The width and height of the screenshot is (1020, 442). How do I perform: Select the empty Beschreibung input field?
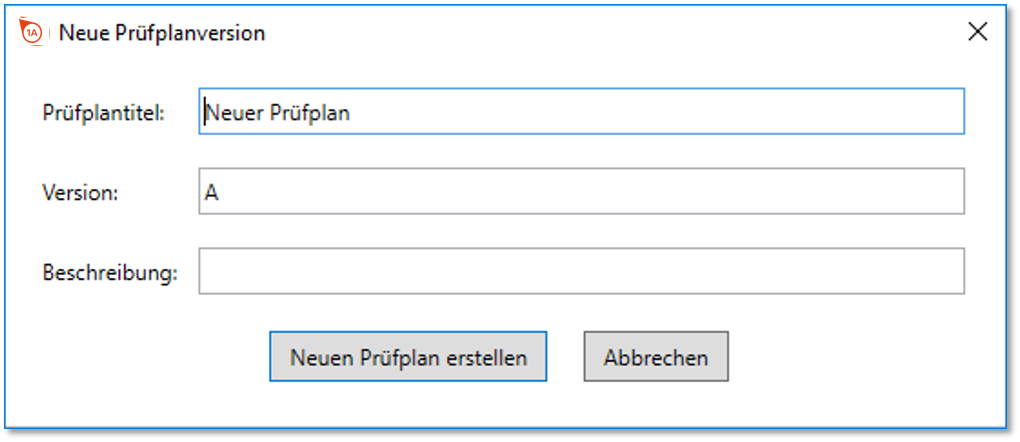581,271
